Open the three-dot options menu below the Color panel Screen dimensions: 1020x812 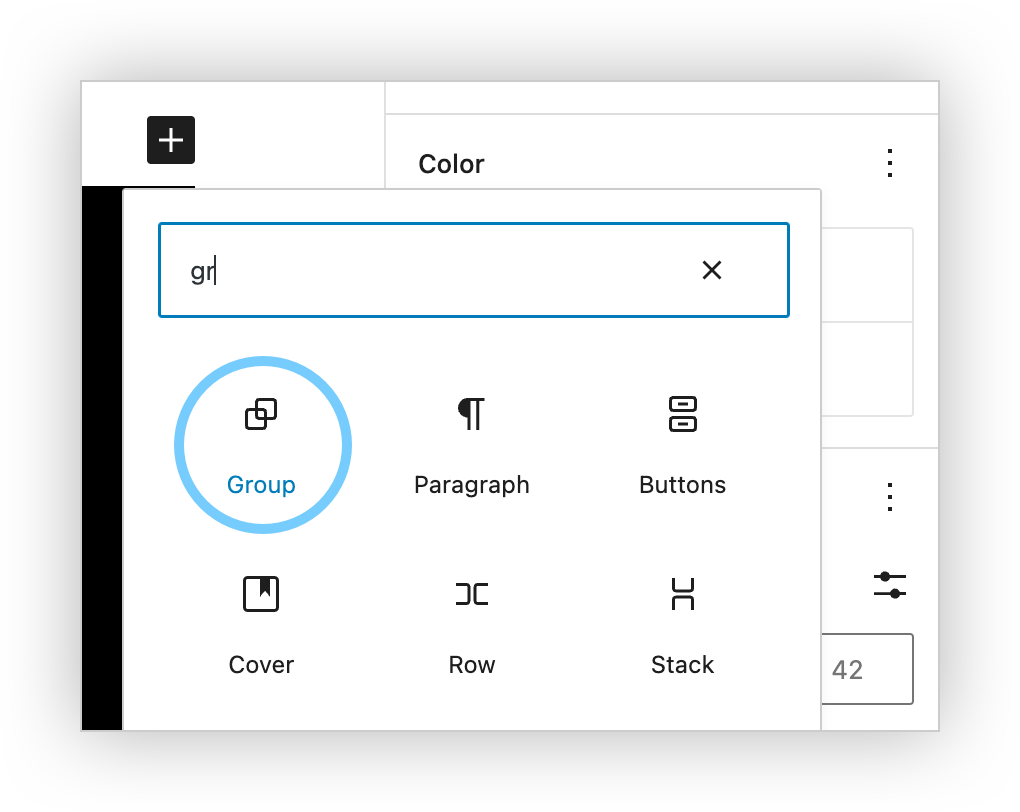tap(889, 497)
